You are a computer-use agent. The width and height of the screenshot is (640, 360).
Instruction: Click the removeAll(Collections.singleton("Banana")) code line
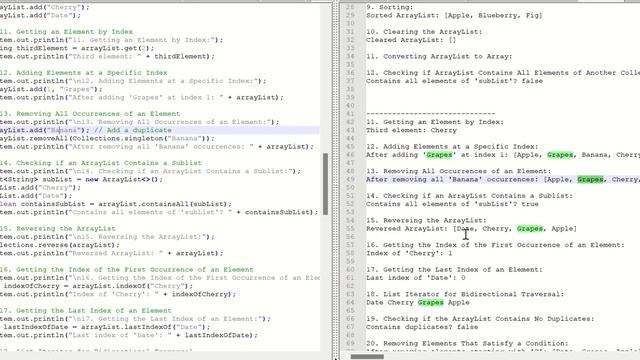[107, 138]
